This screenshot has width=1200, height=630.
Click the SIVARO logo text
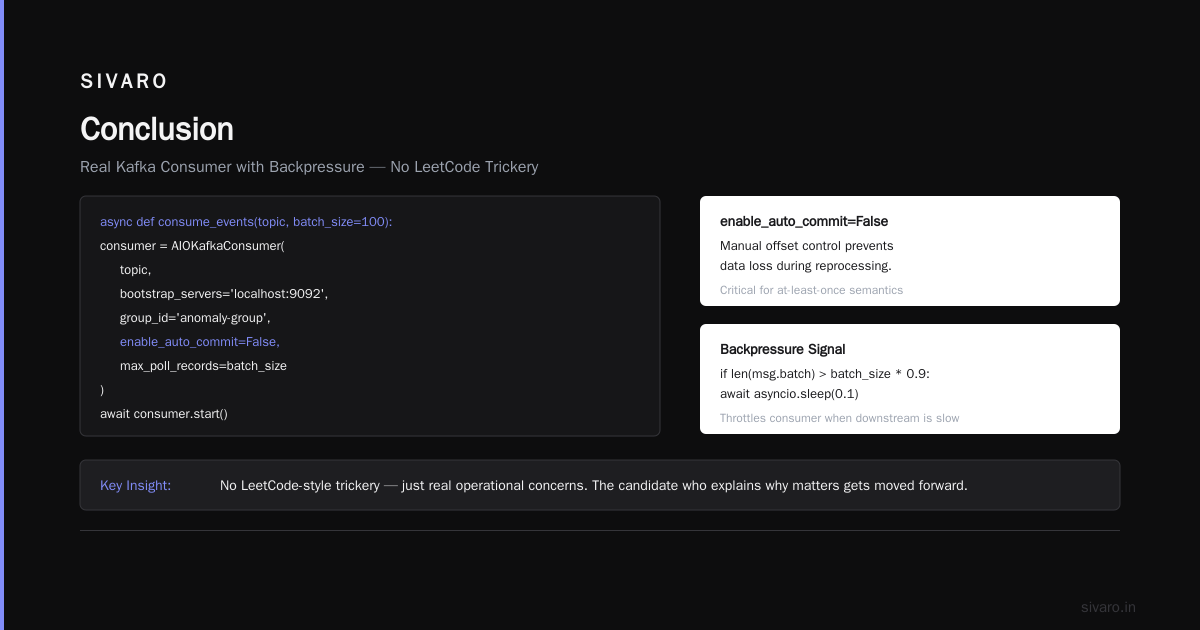(x=124, y=82)
